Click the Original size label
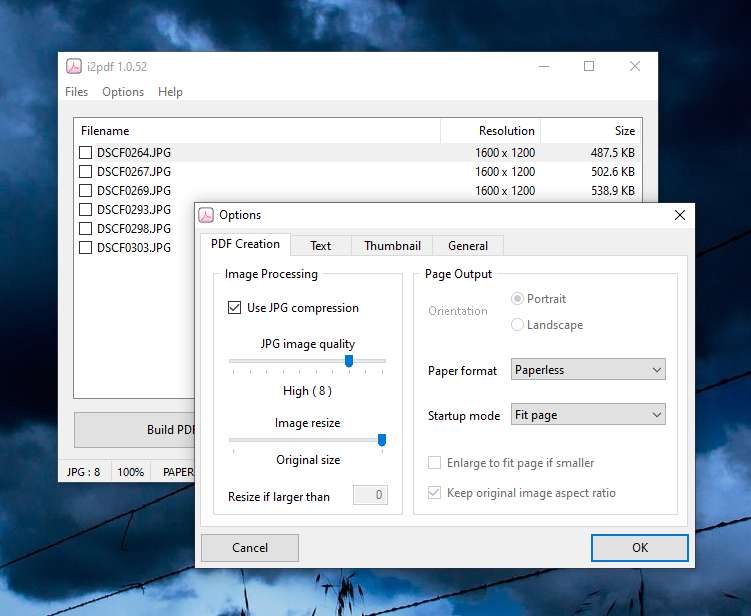 [x=308, y=460]
